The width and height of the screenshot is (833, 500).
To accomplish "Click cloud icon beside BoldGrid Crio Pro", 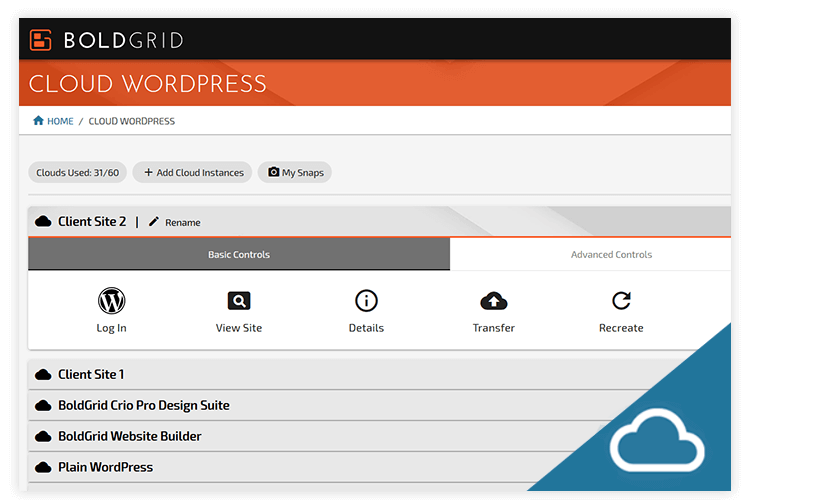I will point(43,405).
